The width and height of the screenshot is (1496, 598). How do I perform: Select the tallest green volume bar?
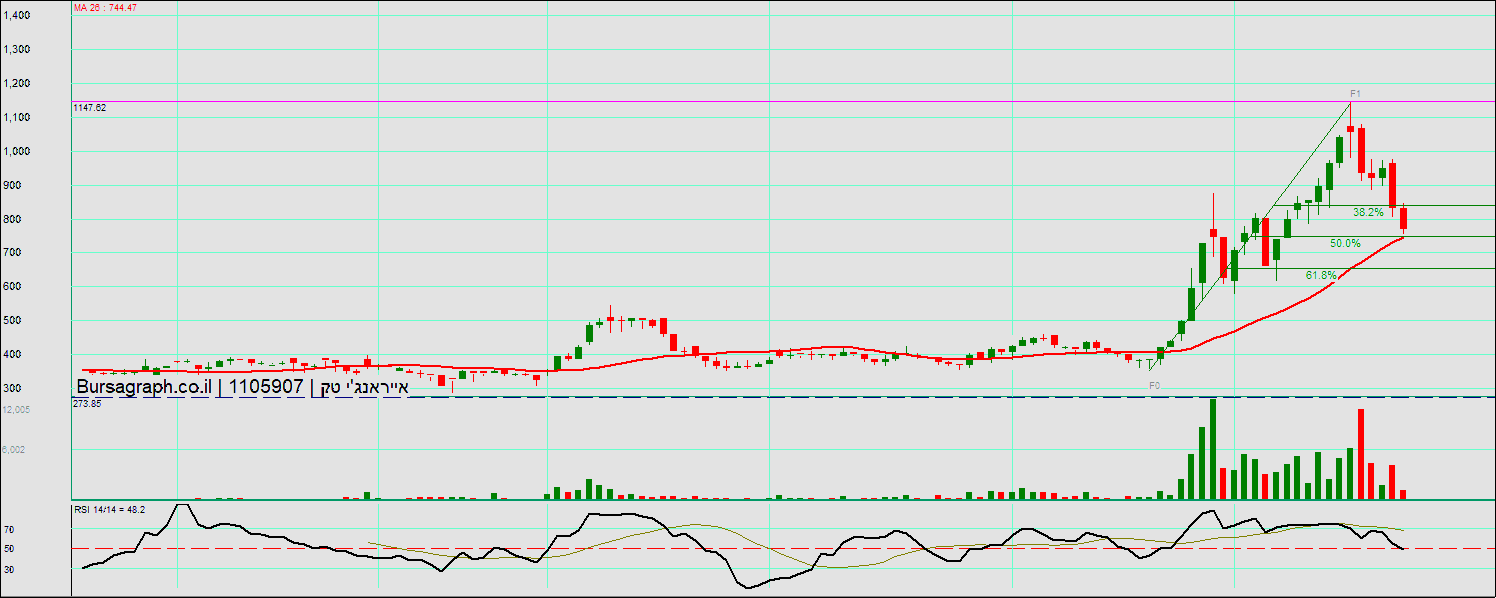[x=1213, y=449]
